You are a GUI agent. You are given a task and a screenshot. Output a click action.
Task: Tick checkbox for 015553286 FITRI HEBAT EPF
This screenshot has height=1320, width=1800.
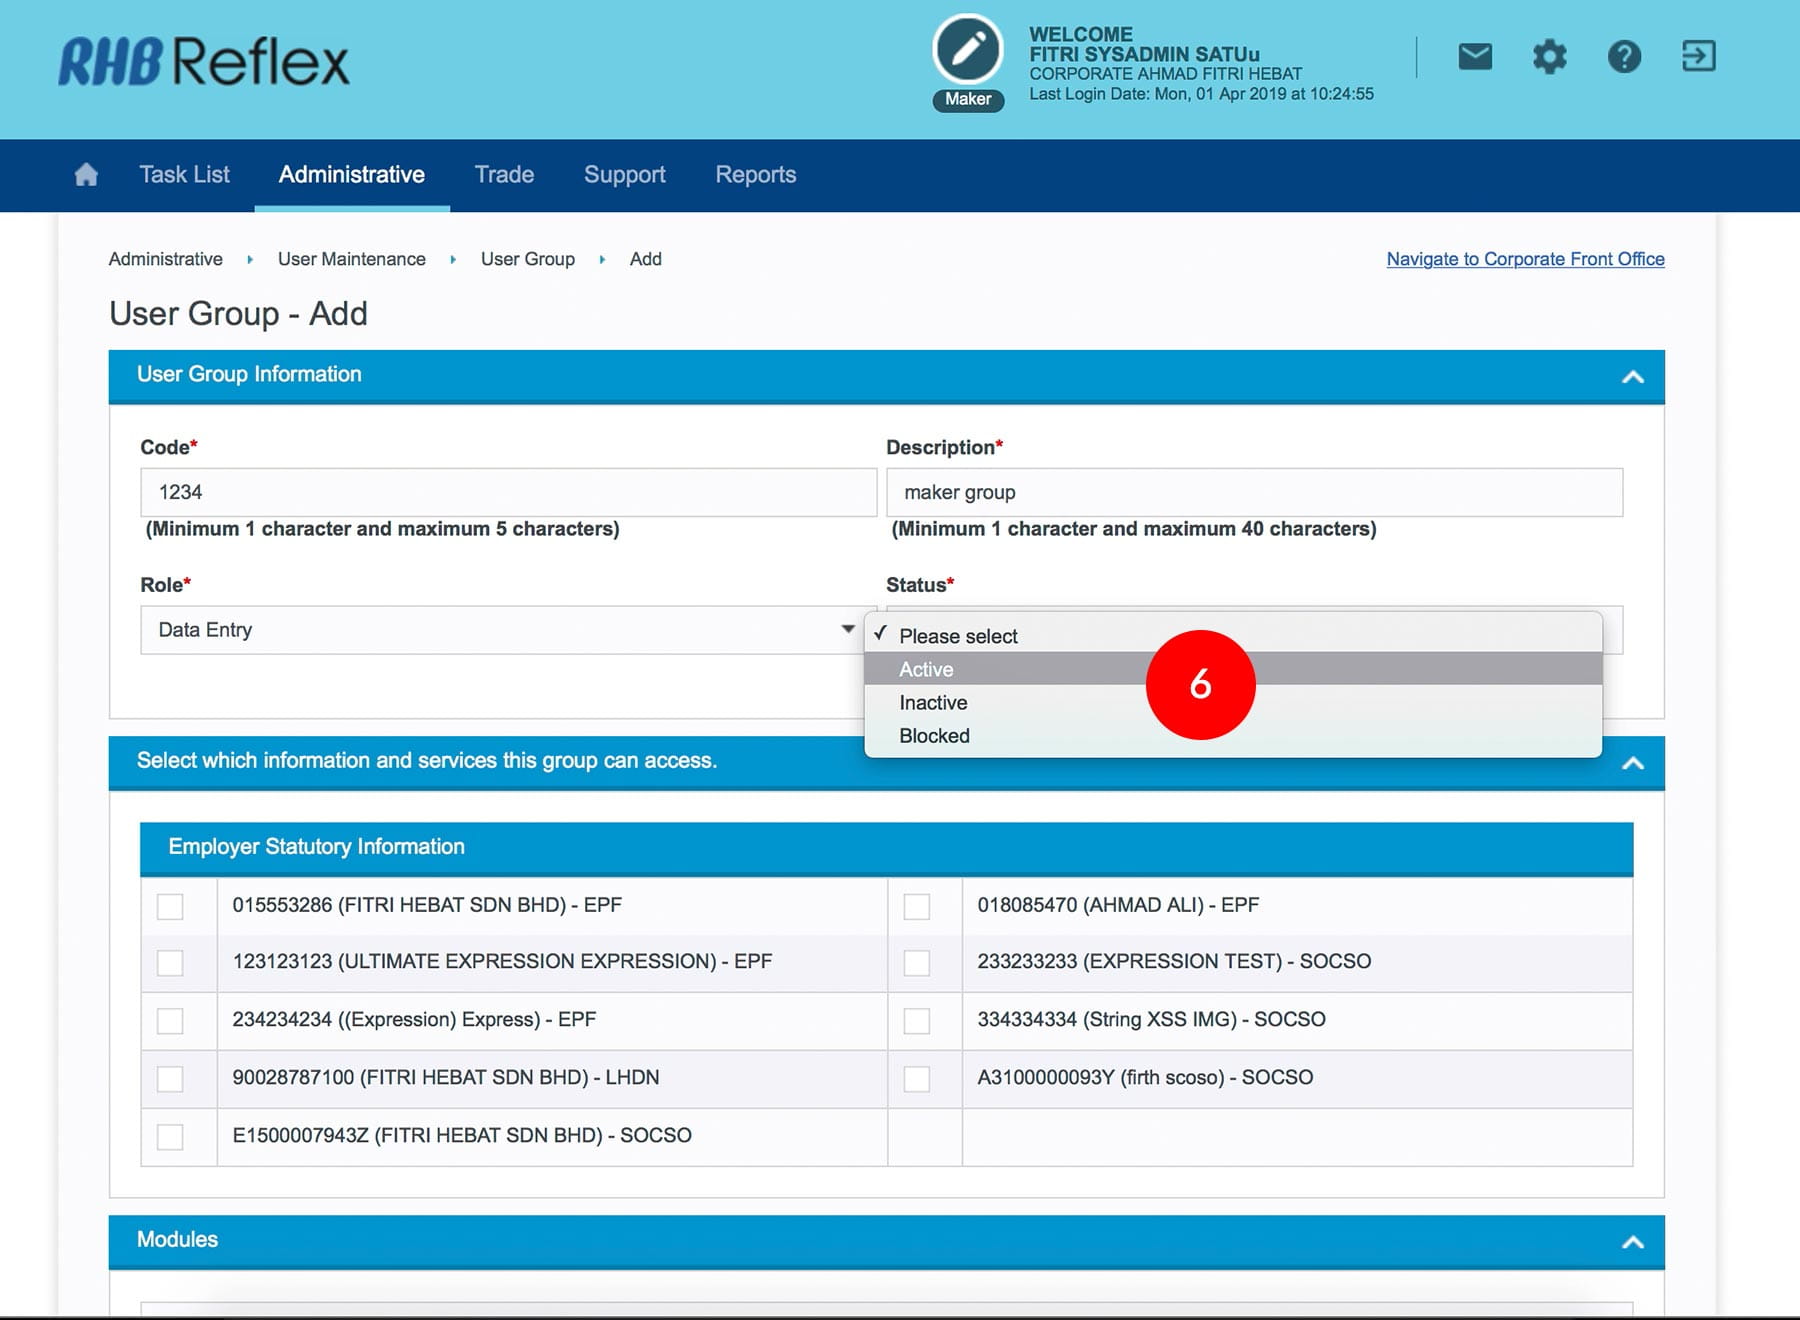pos(171,906)
